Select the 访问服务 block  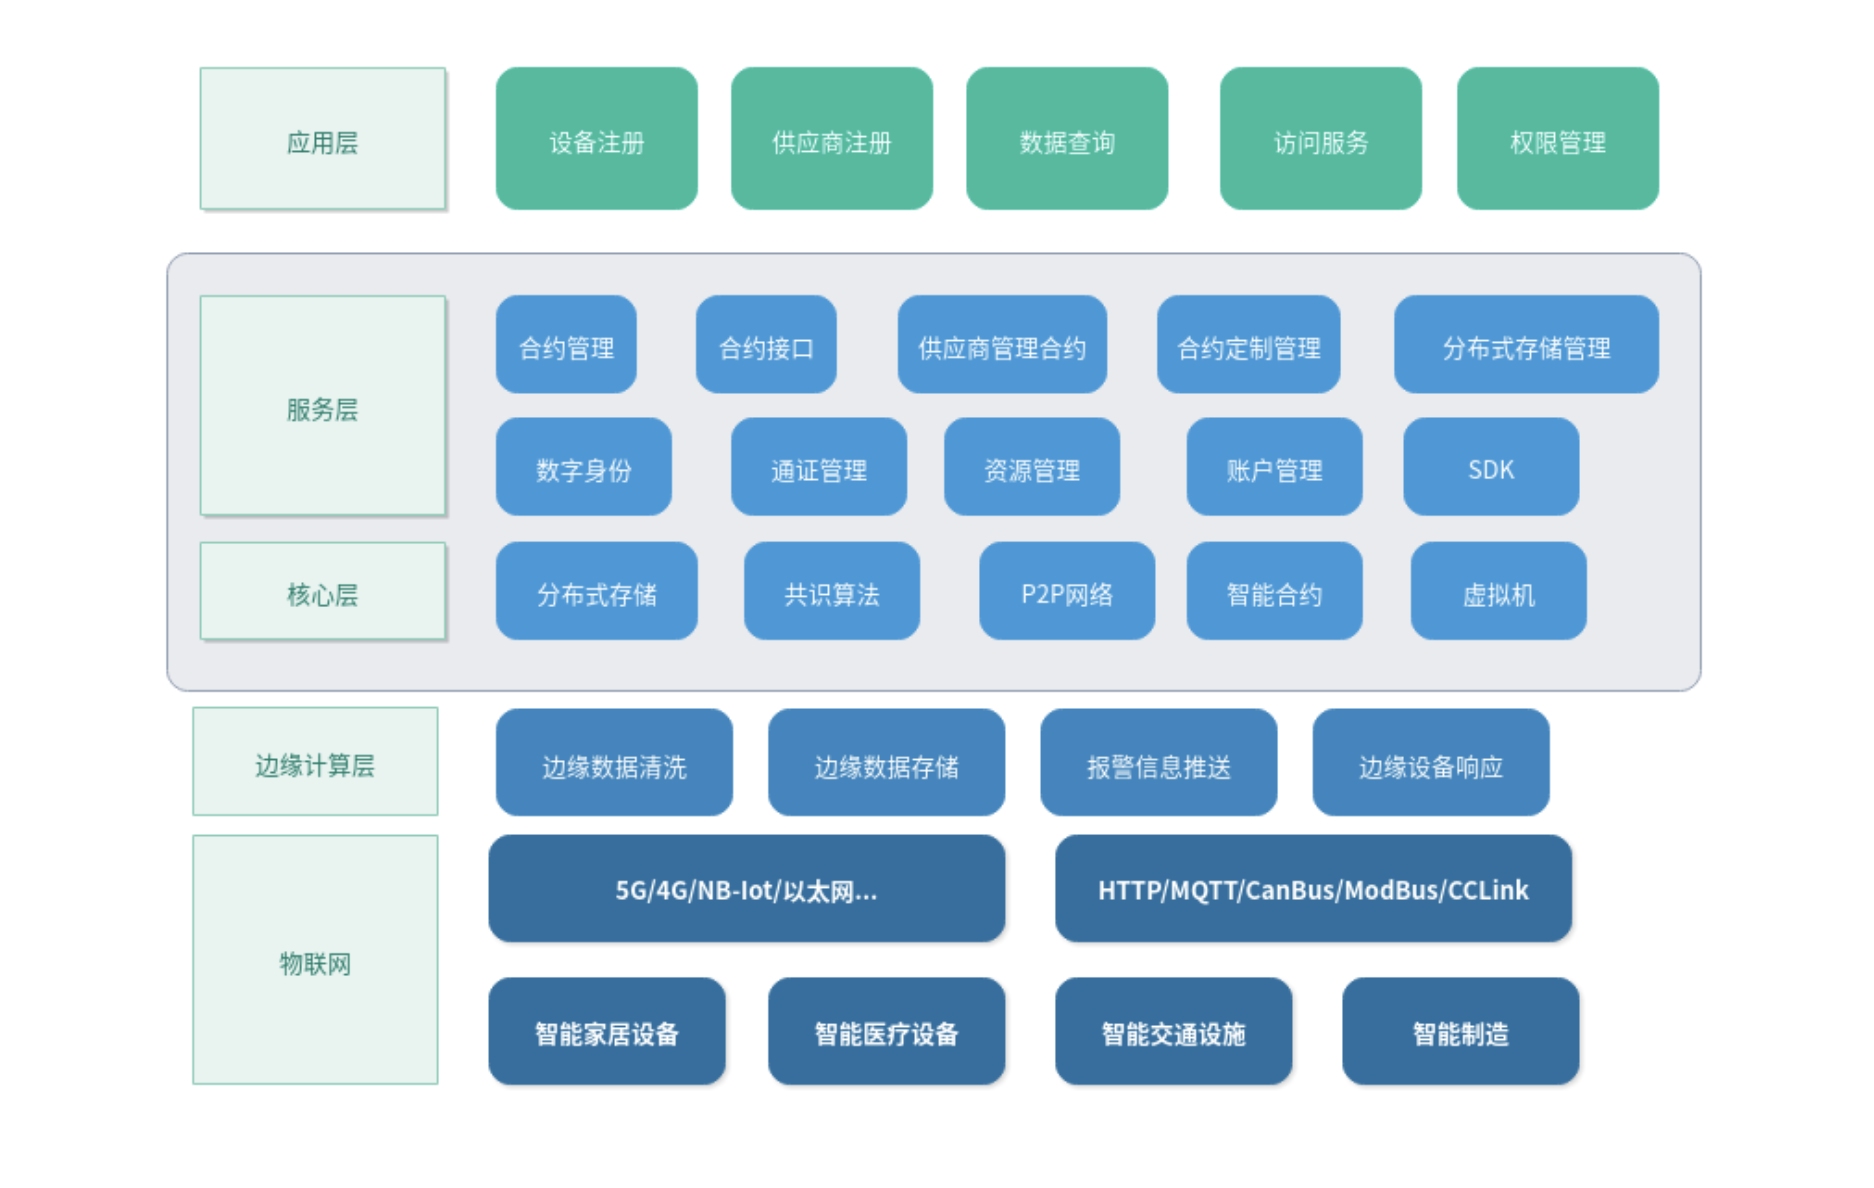coord(1321,139)
